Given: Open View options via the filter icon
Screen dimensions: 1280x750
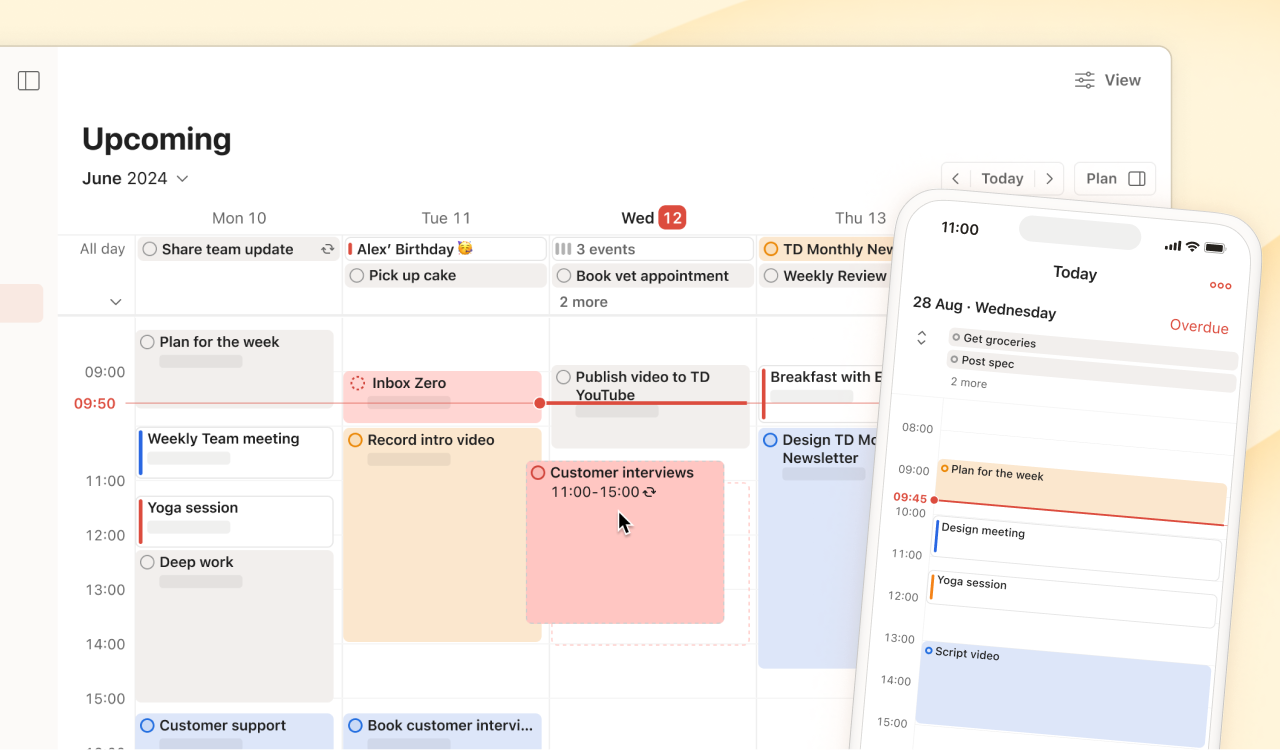Looking at the screenshot, I should point(1083,79).
